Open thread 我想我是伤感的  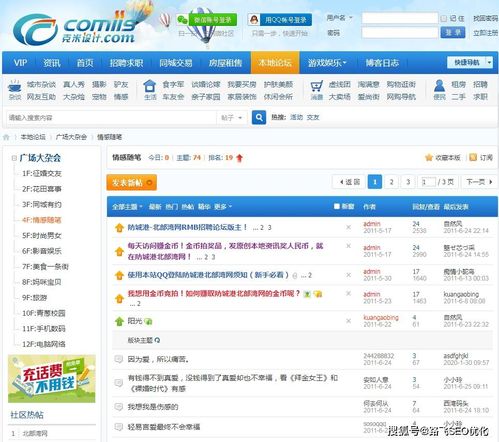(153, 407)
